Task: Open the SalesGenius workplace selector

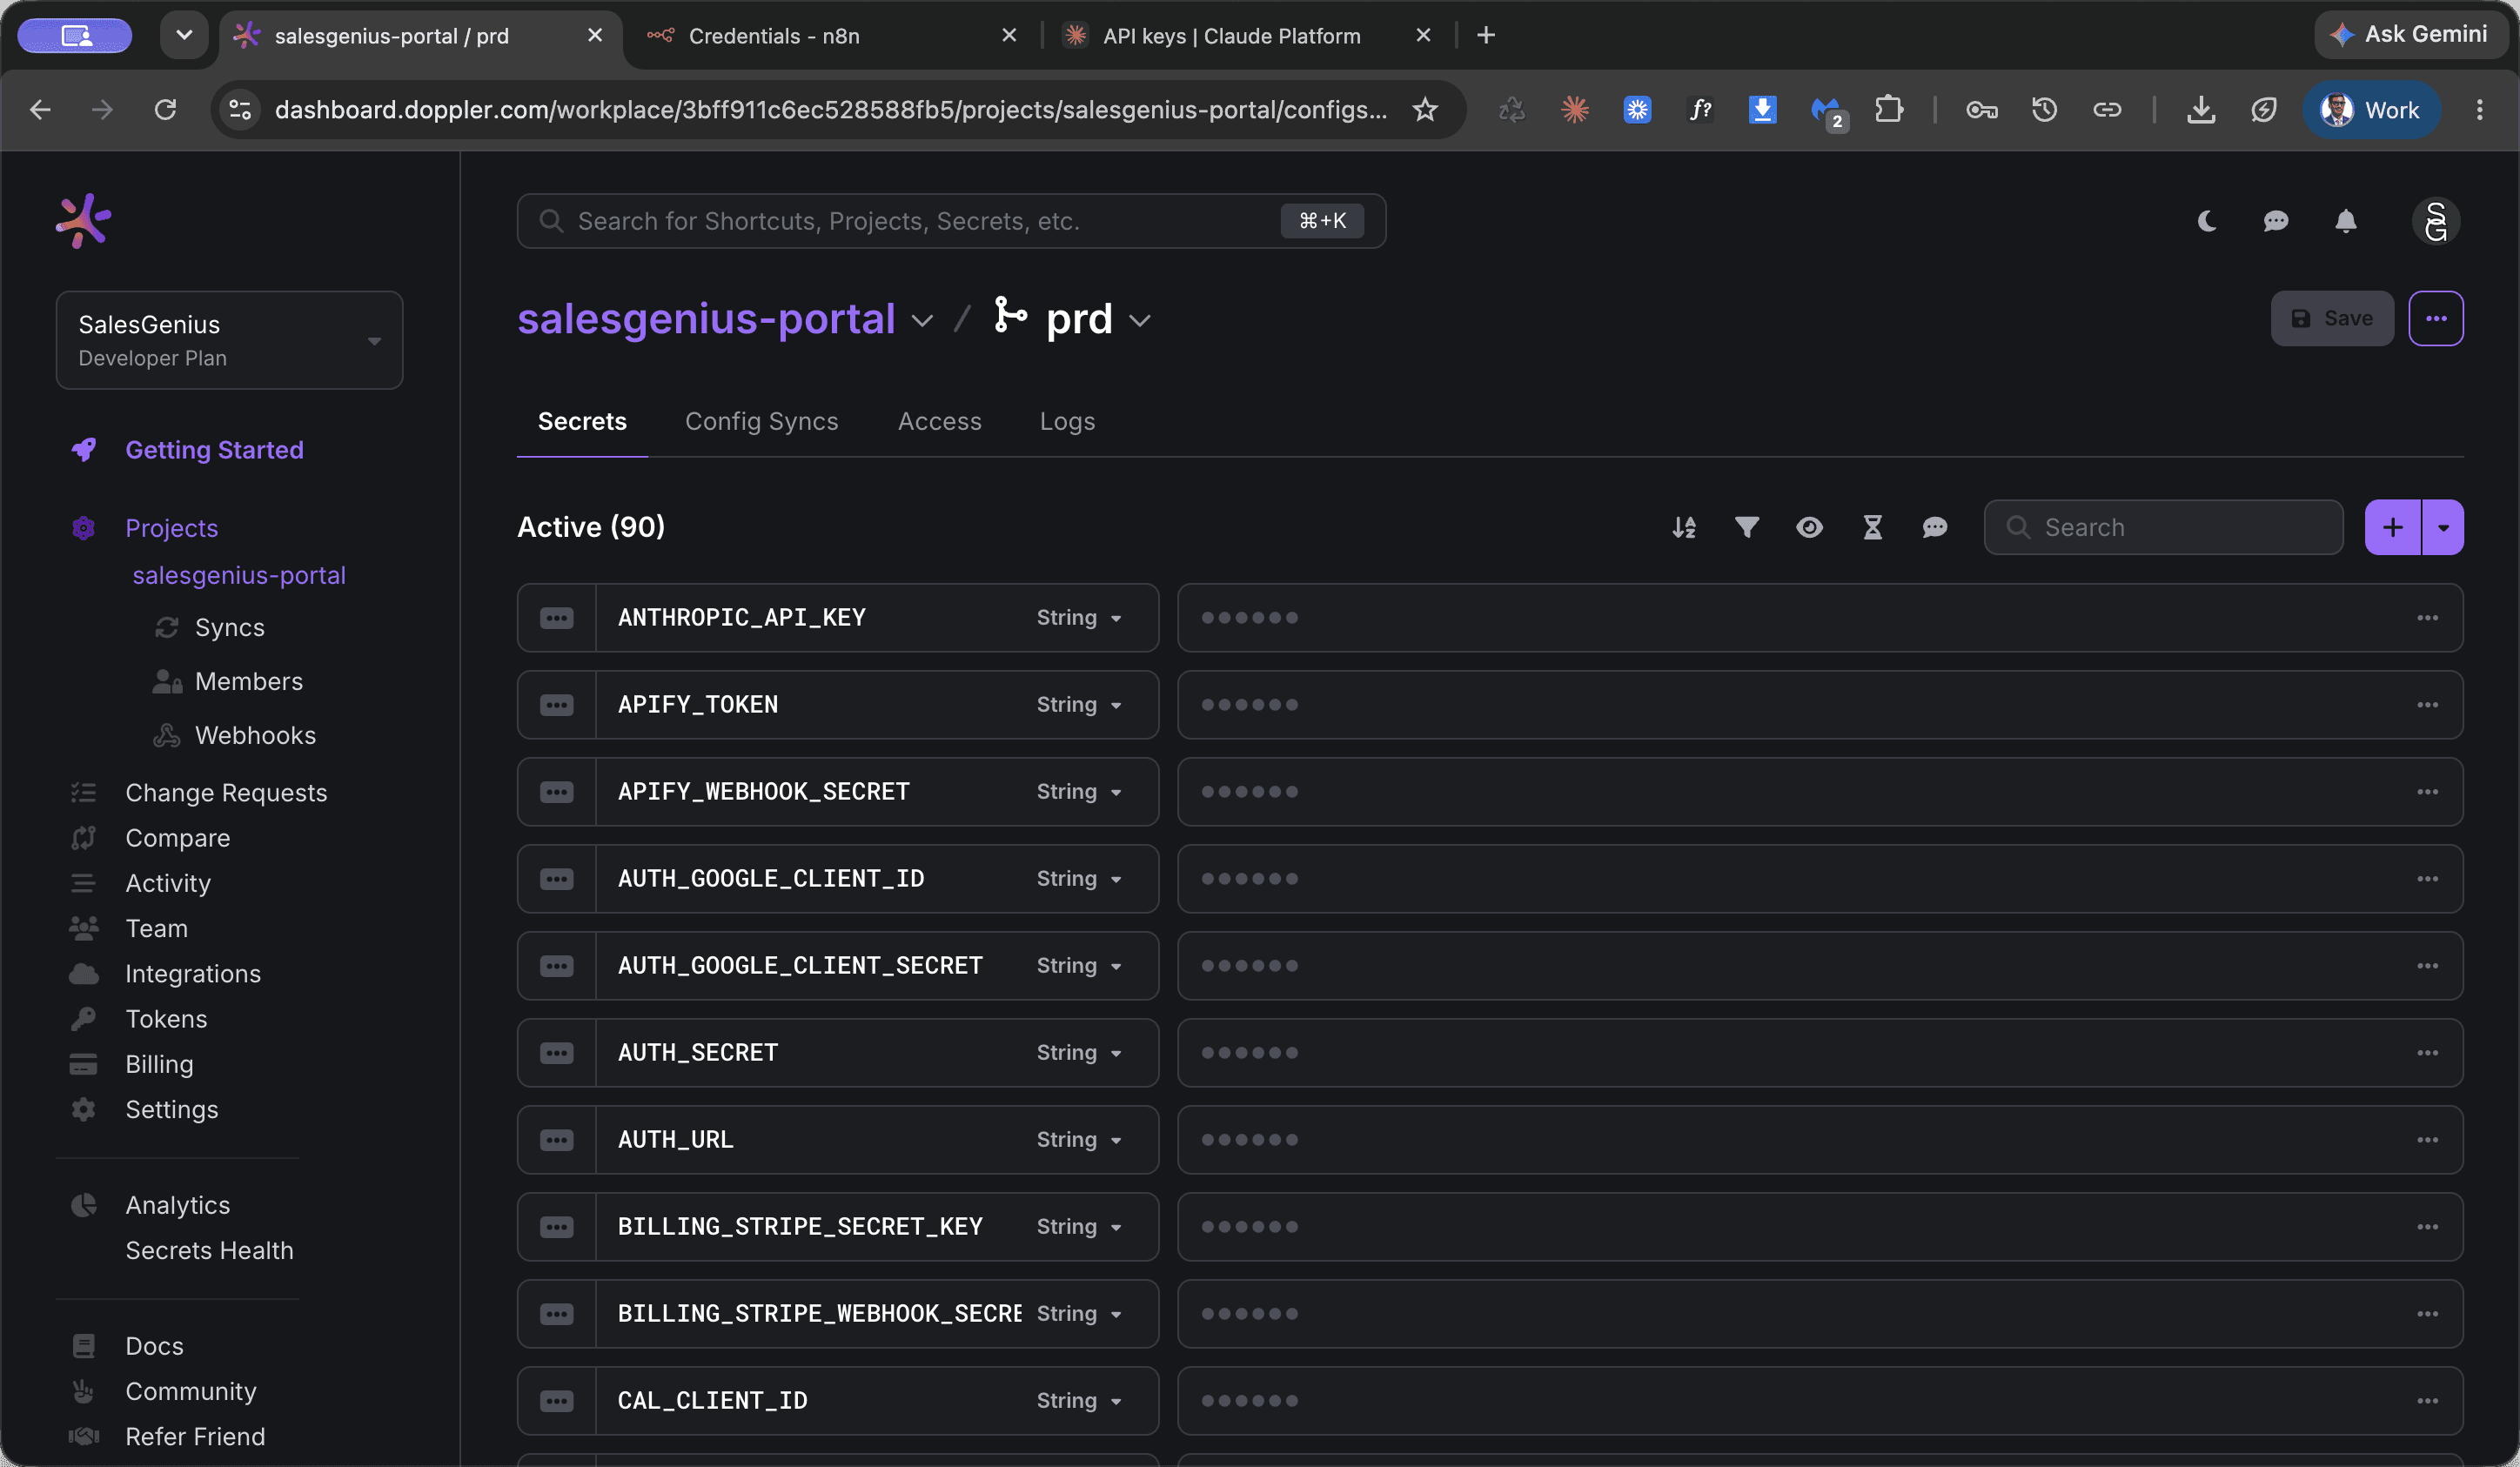Action: (x=229, y=340)
